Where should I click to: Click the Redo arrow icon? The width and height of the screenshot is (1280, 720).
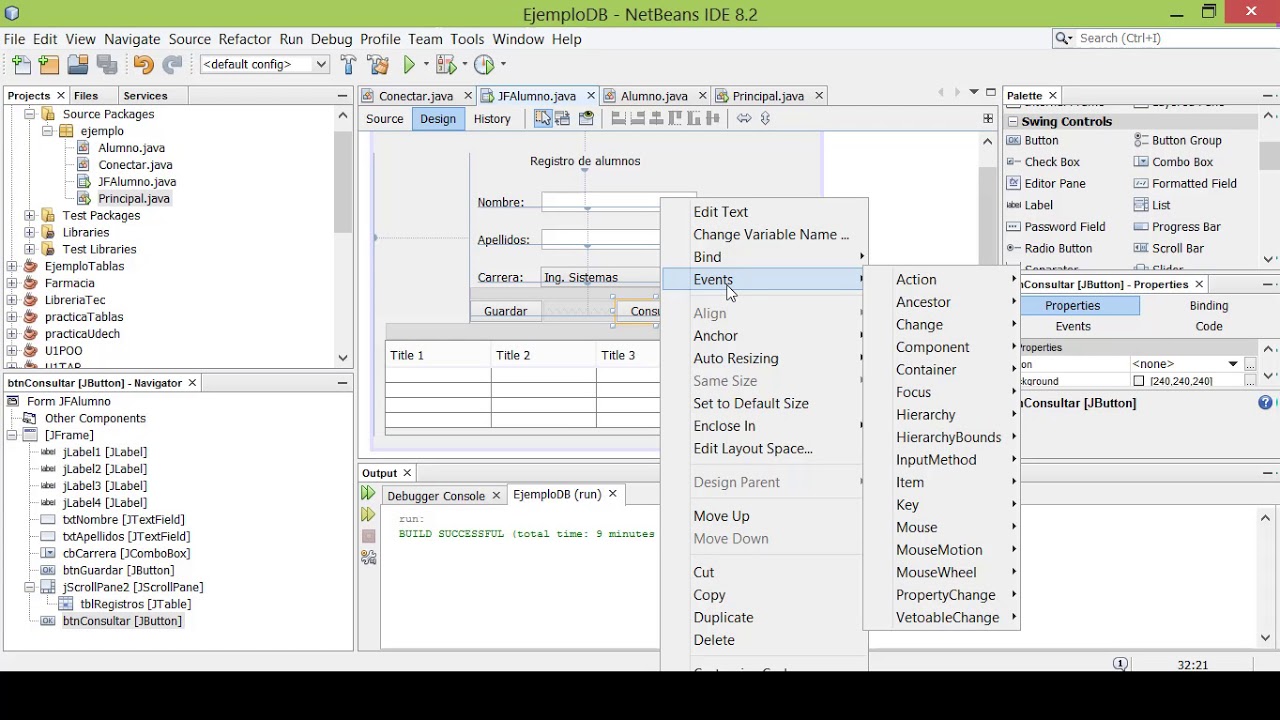coord(173,64)
